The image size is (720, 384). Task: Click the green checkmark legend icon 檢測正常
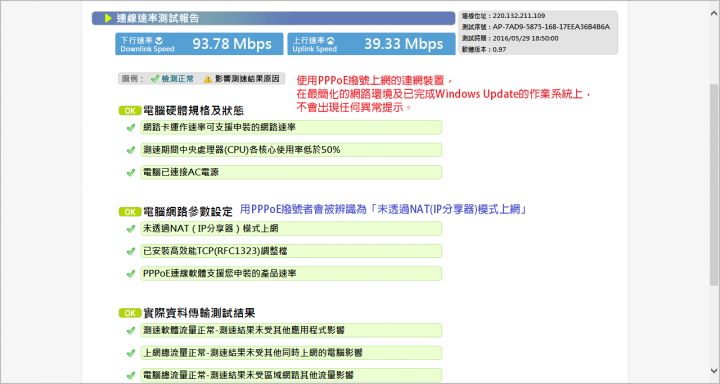pyautogui.click(x=155, y=79)
